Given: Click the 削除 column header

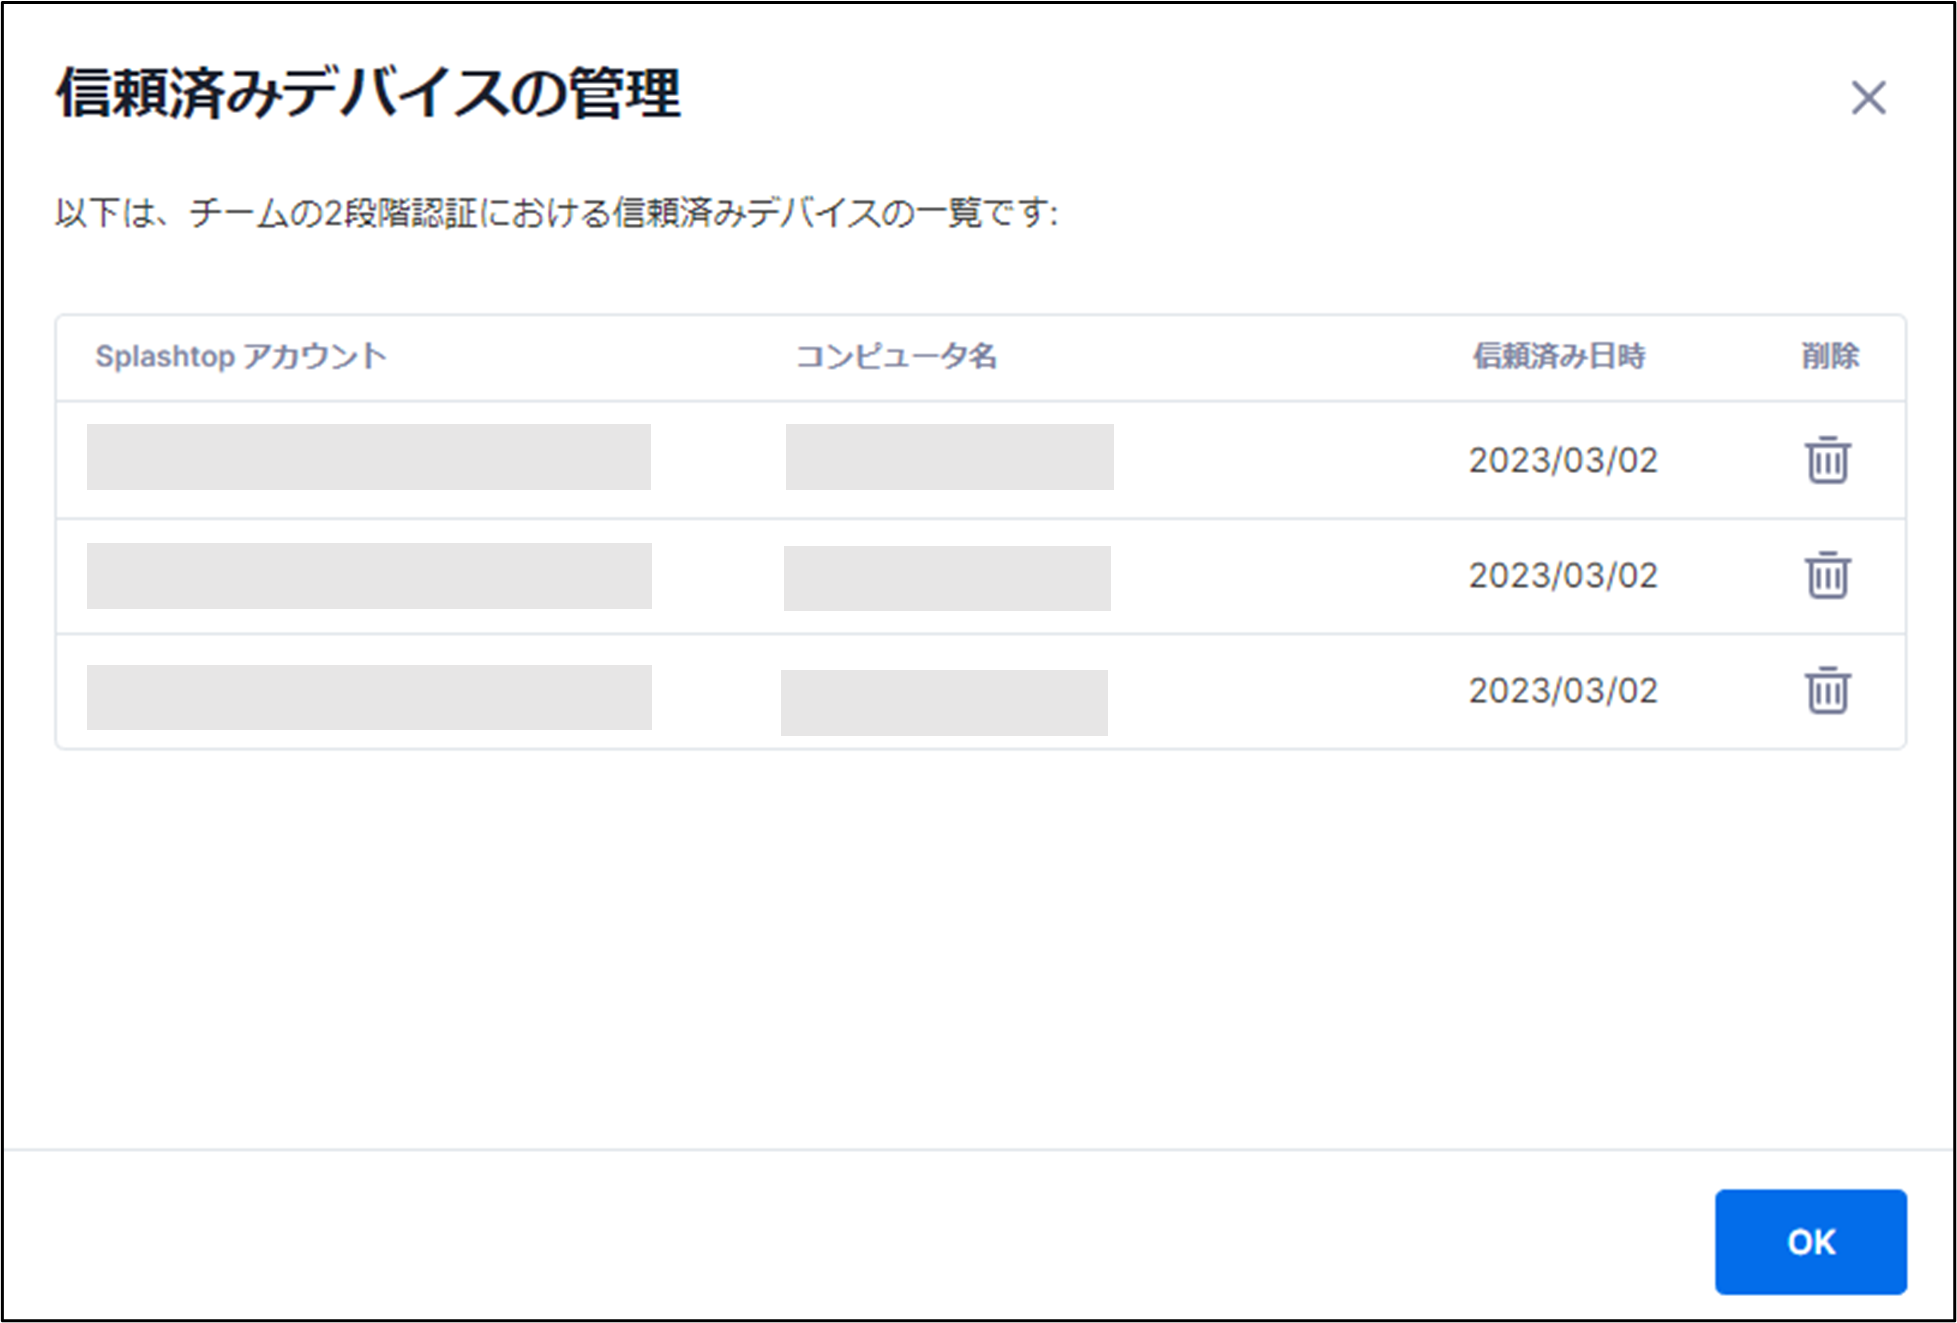Looking at the screenshot, I should pyautogui.click(x=1830, y=356).
